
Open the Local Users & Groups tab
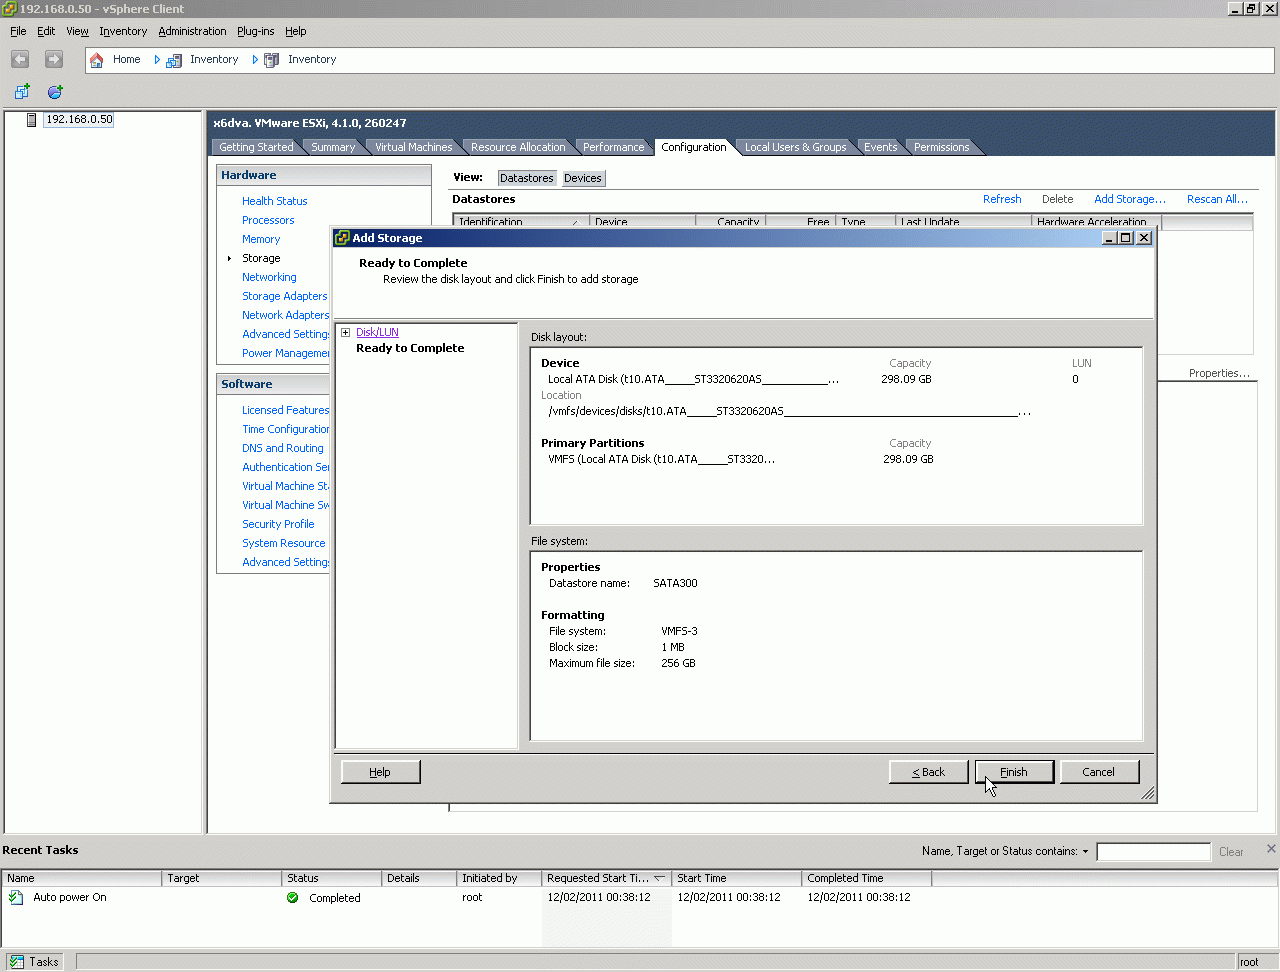795,147
